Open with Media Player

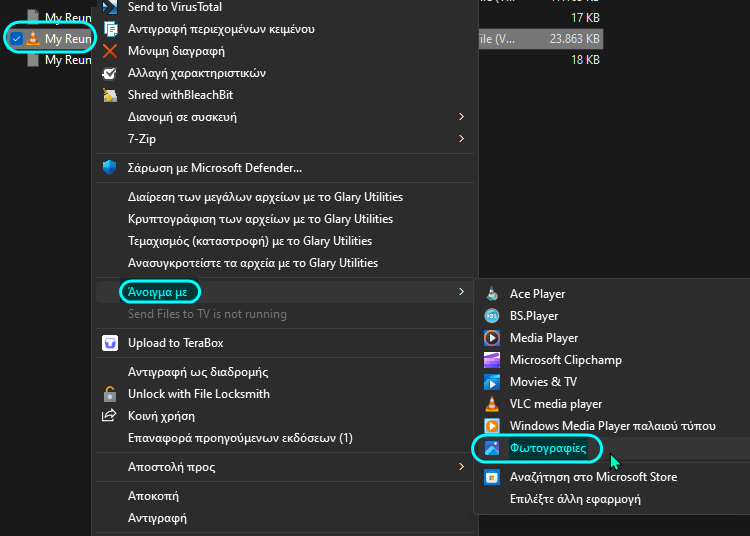(614, 338)
